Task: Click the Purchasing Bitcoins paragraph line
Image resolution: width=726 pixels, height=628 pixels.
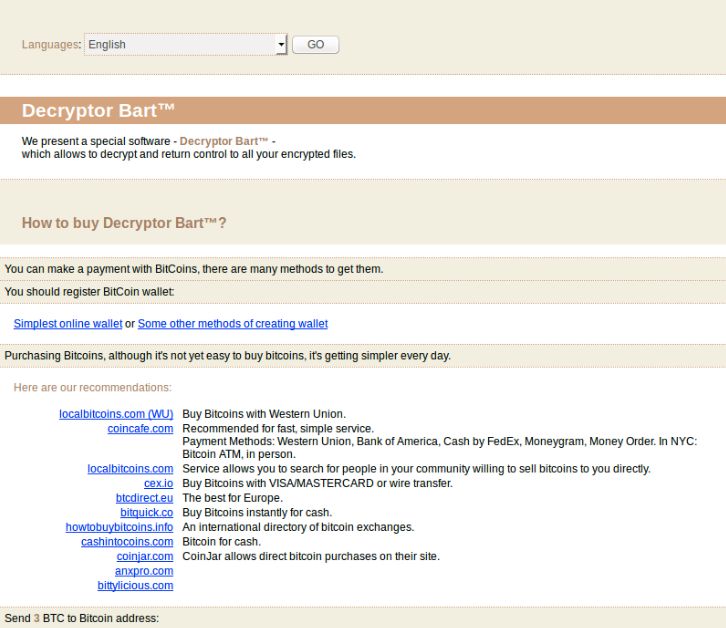Action: click(227, 356)
